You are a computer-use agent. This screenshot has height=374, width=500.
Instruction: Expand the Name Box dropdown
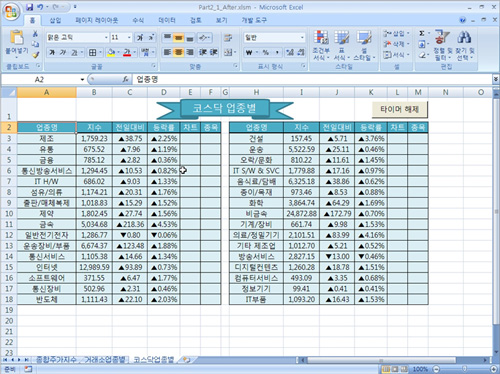[82, 79]
